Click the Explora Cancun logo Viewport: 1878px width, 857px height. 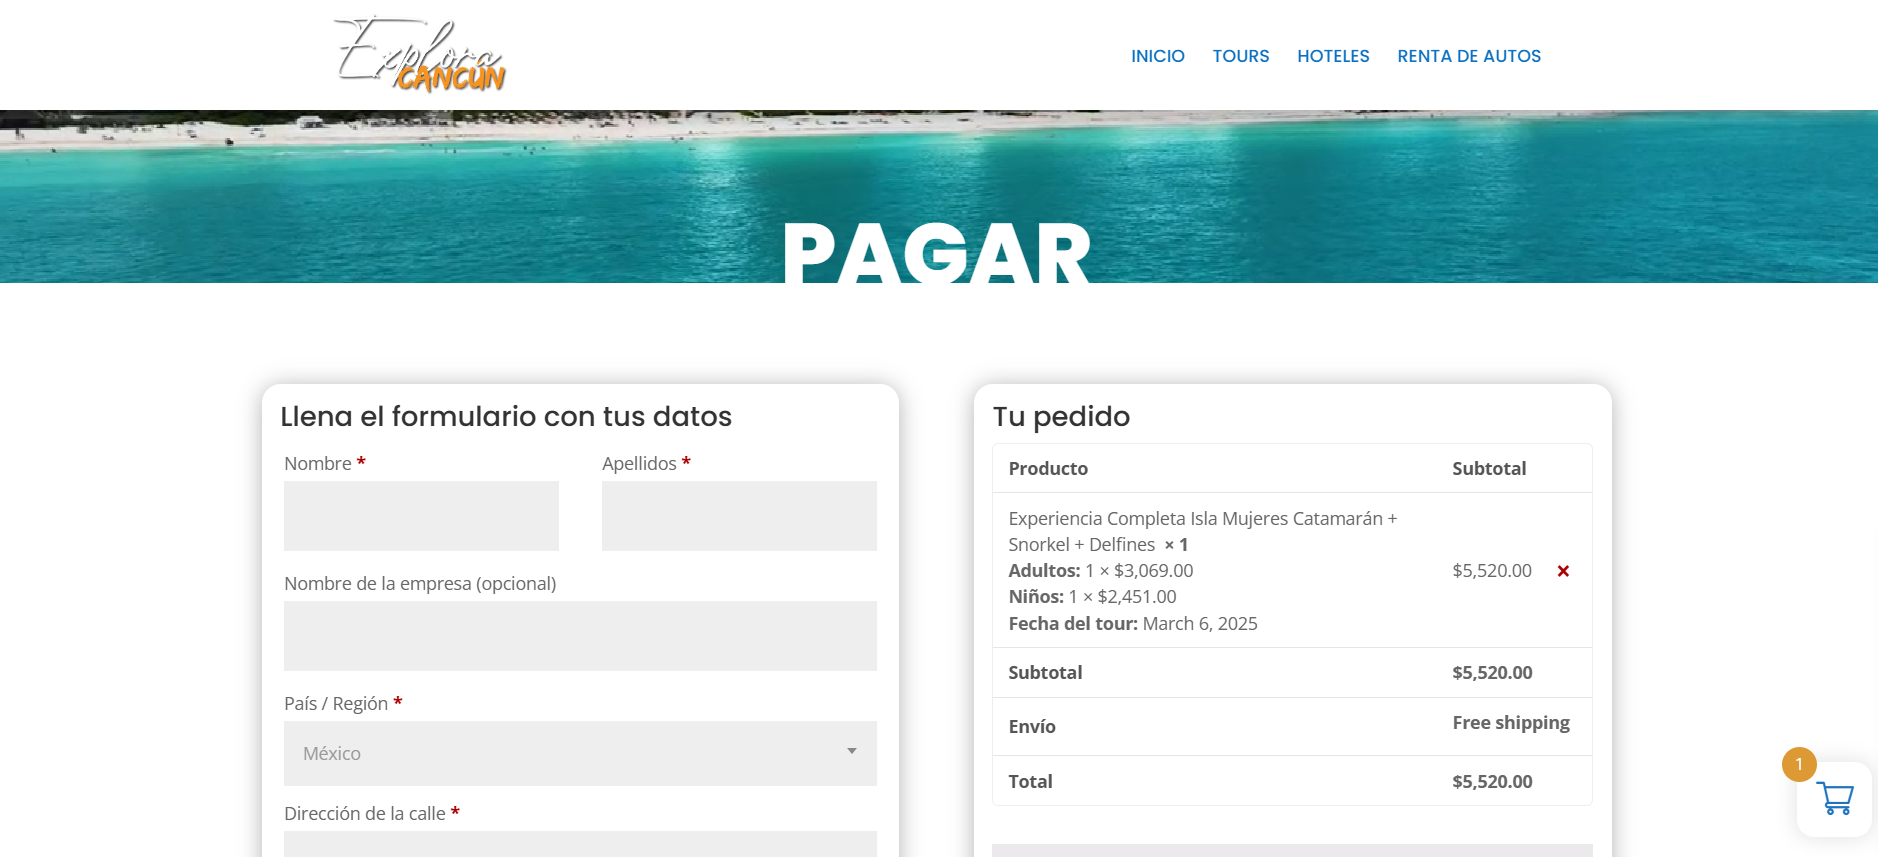420,55
